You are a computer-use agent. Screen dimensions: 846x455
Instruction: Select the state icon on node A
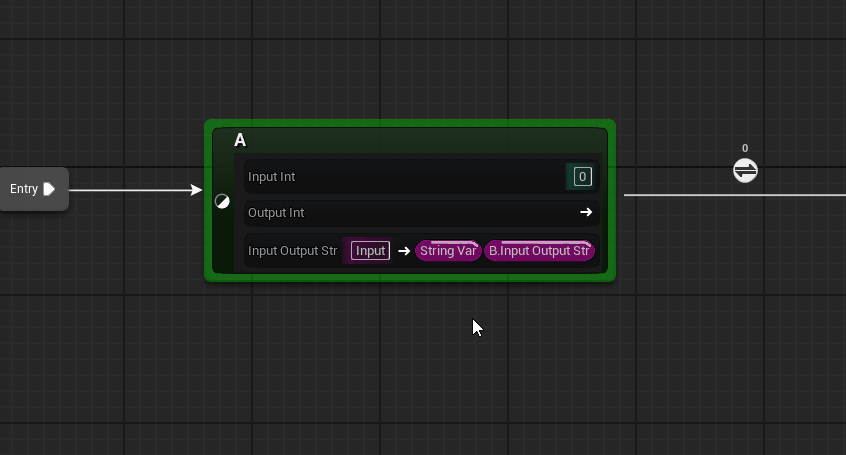click(222, 201)
